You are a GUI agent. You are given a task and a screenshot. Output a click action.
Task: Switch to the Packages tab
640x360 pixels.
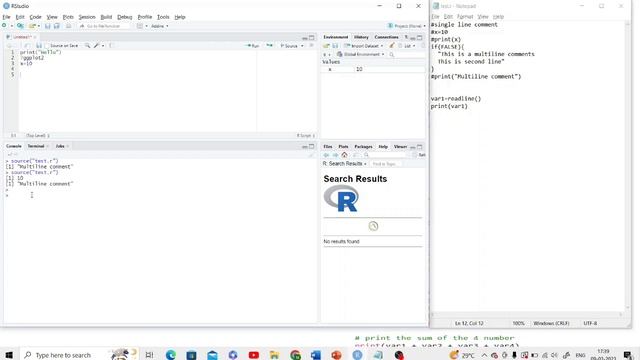click(x=363, y=147)
